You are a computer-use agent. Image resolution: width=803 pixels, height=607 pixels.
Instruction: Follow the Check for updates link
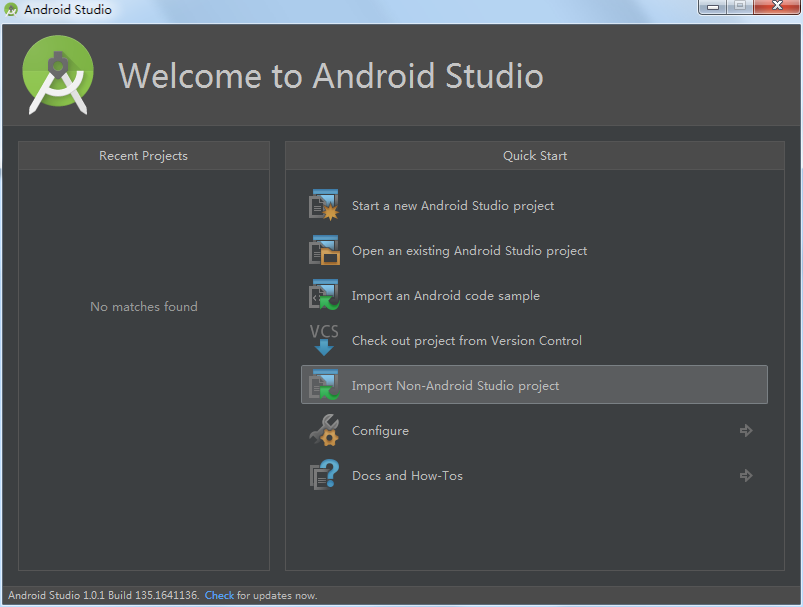pos(219,595)
